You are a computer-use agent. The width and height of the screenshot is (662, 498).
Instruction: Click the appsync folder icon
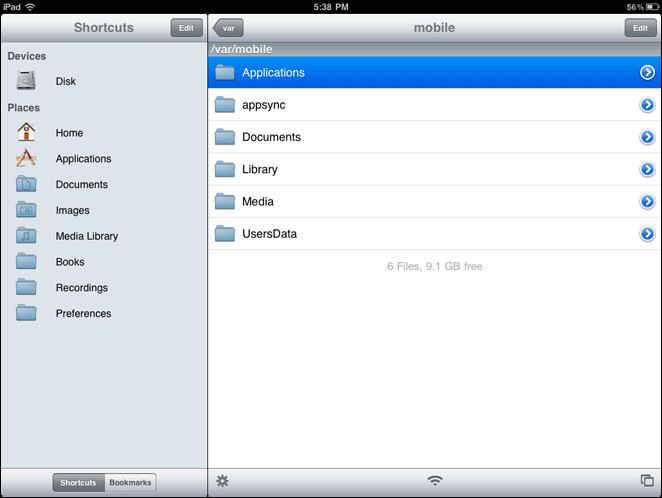225,104
